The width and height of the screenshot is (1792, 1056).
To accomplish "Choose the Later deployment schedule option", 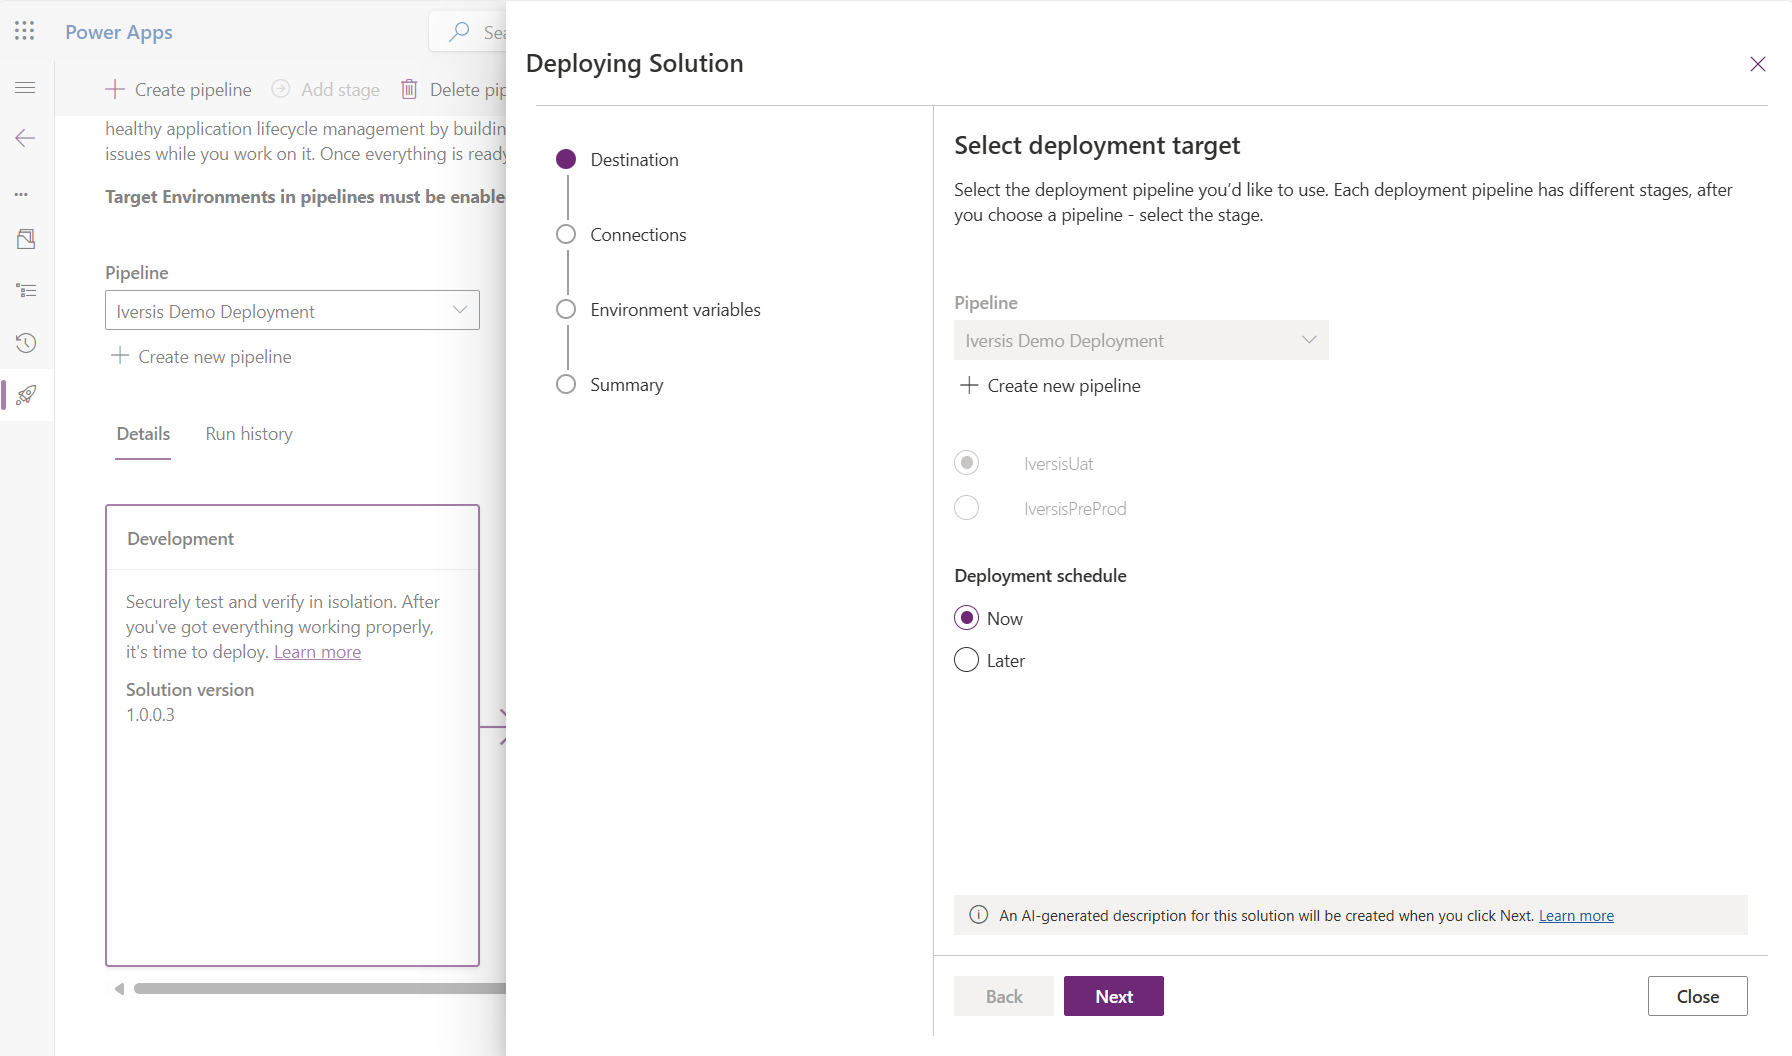I will point(966,660).
